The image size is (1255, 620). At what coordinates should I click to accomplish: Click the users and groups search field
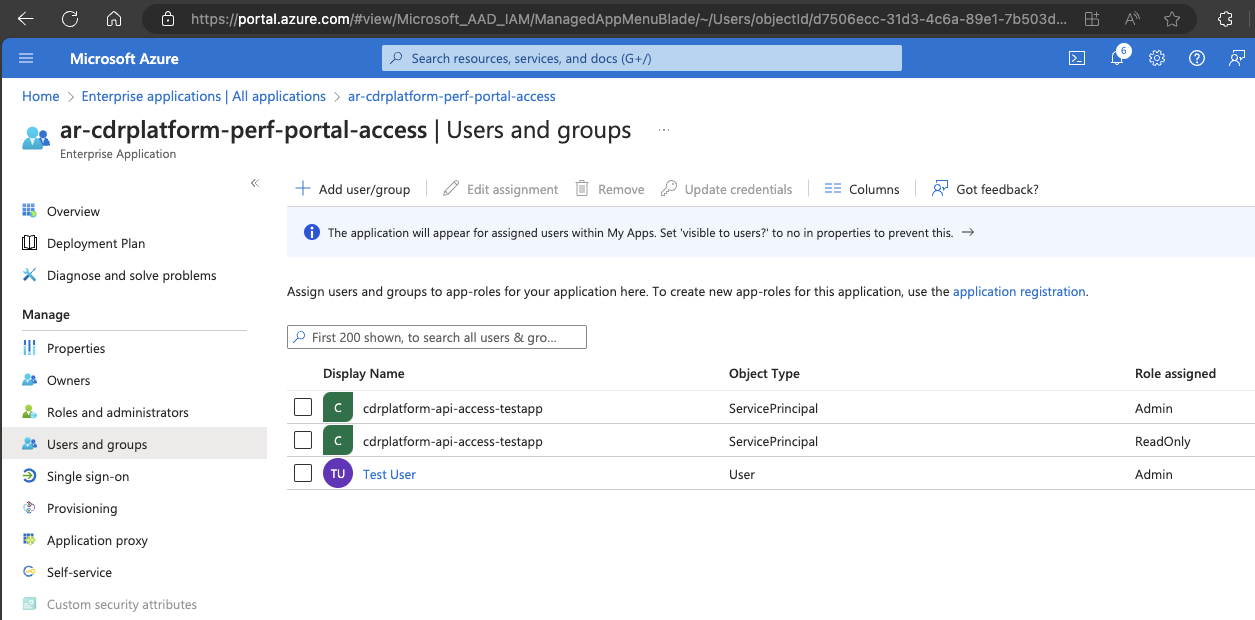pyautogui.click(x=437, y=338)
